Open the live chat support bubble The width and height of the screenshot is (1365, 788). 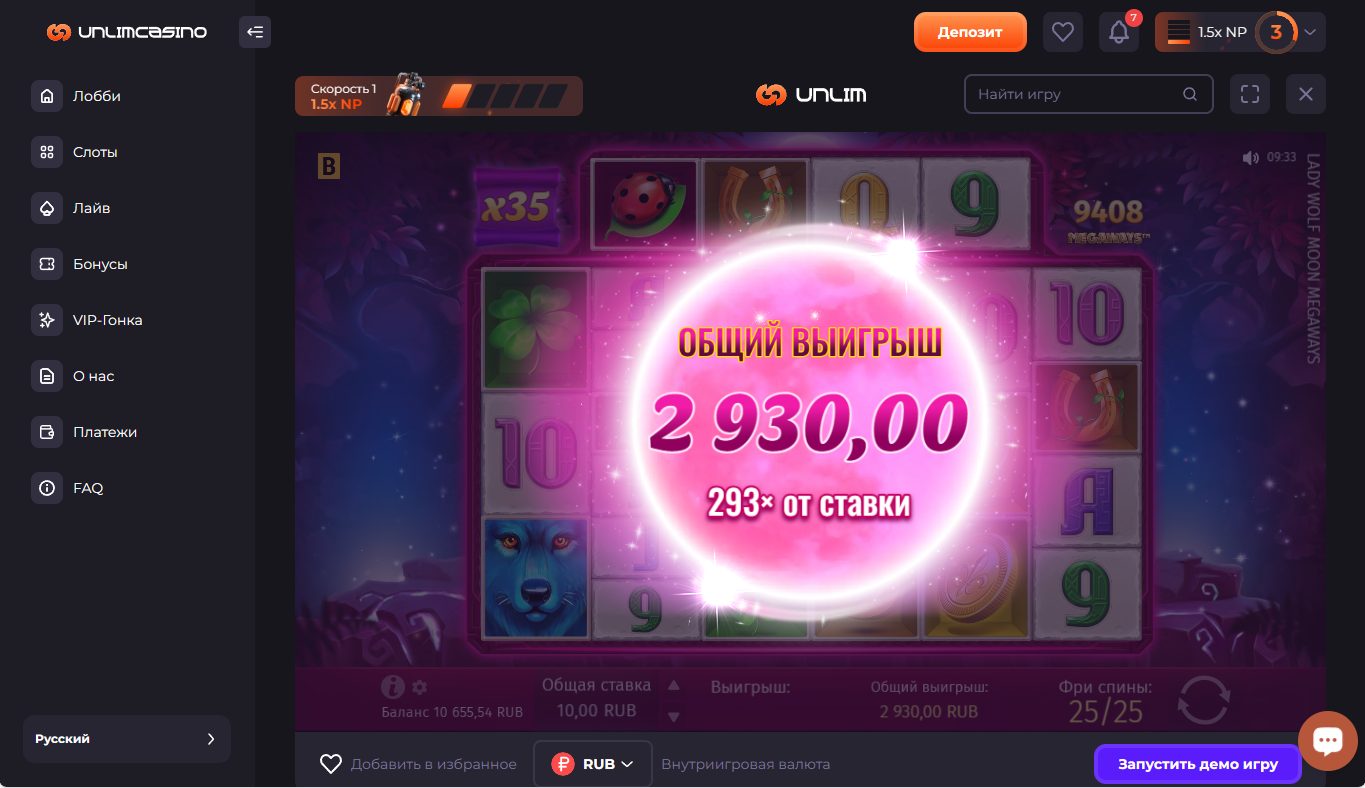coord(1327,741)
